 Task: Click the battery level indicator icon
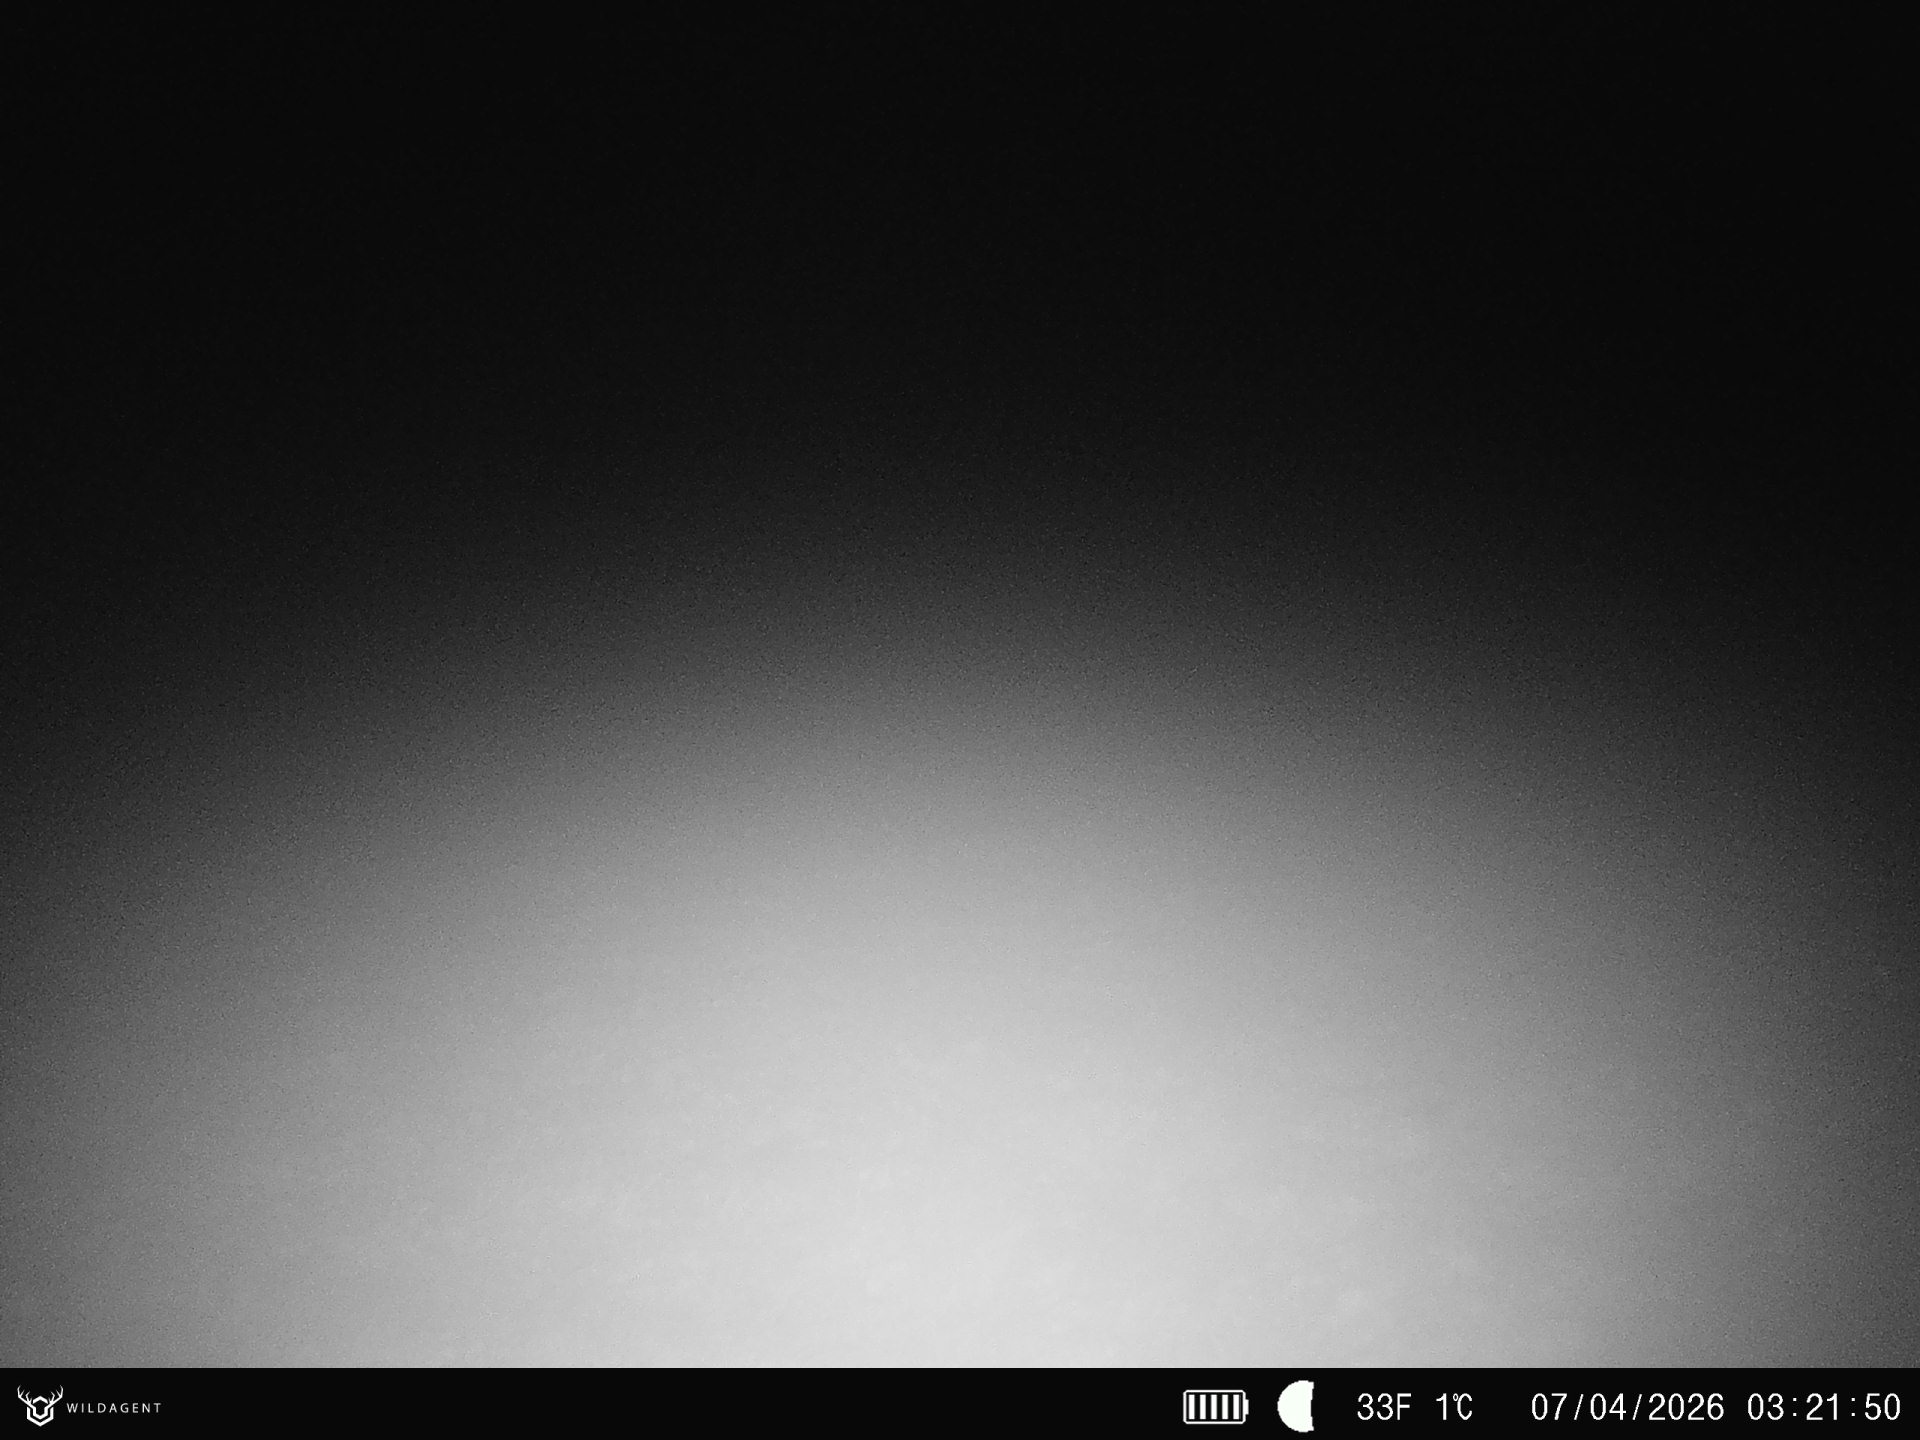(x=1215, y=1407)
